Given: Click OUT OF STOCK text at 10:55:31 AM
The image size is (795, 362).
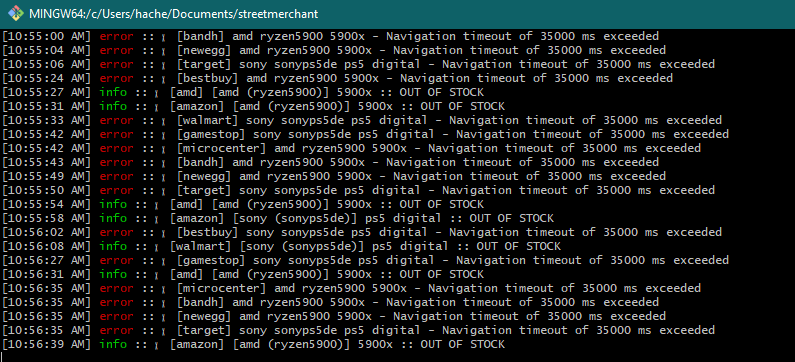Looking at the screenshot, I should coord(463,106).
